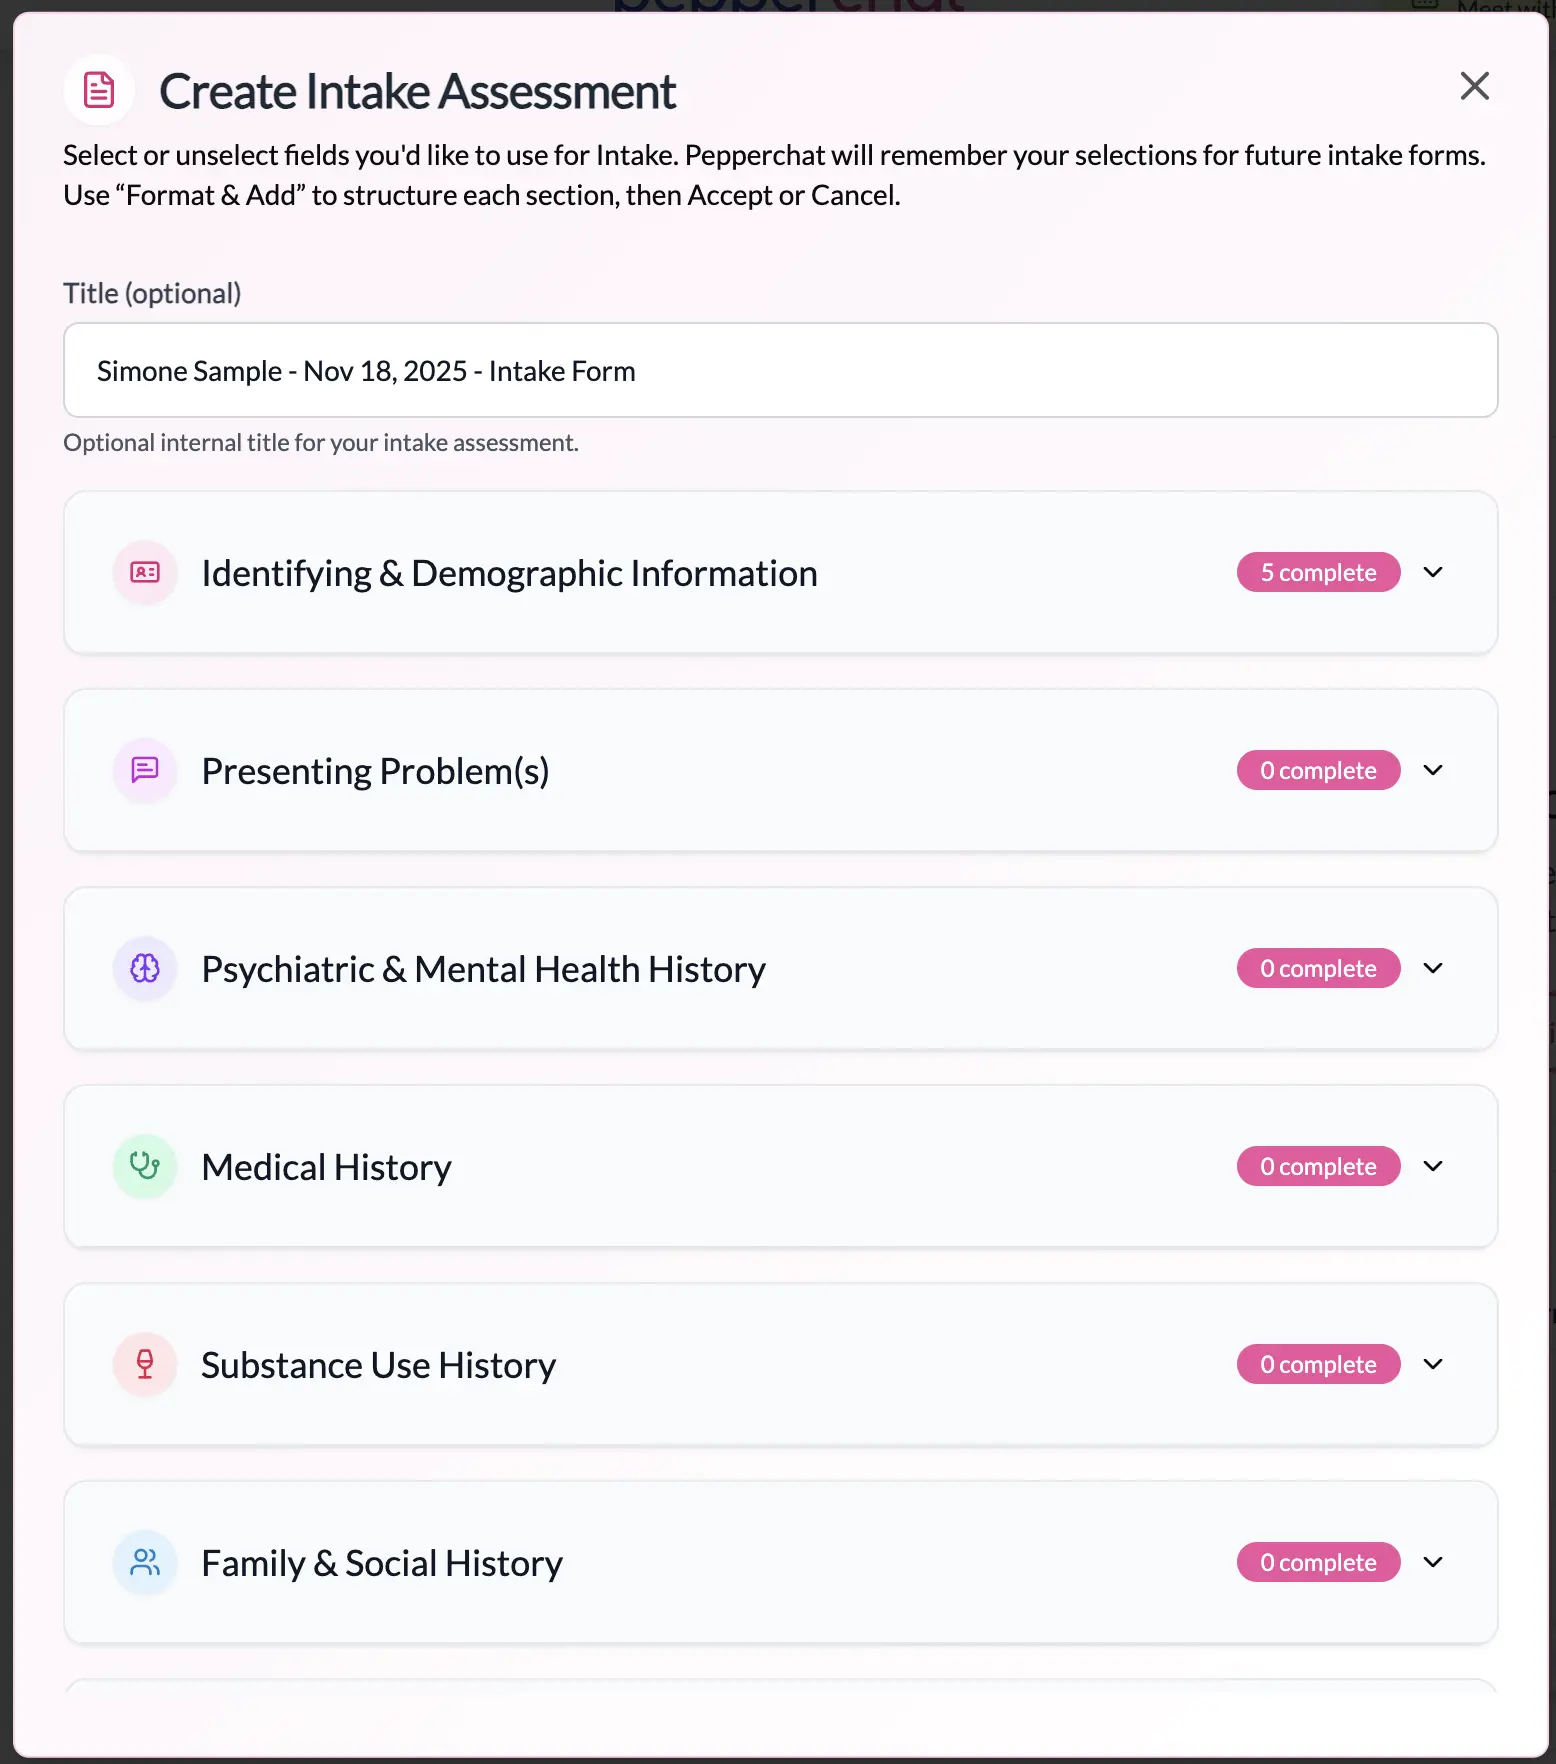Close the Create Intake Assessment dialog
The image size is (1556, 1764).
pyautogui.click(x=1474, y=86)
